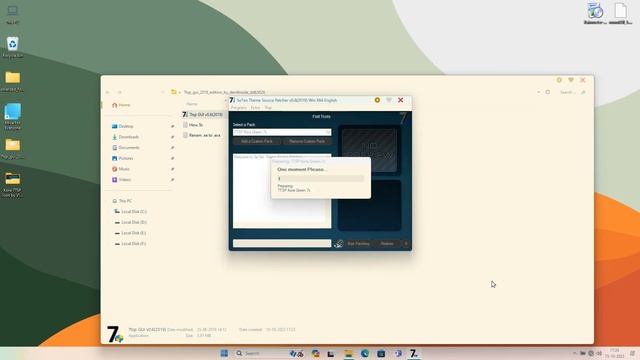The width and height of the screenshot is (640, 360).
Task: Open the Select a Pack dropdown
Action: [x=282, y=132]
